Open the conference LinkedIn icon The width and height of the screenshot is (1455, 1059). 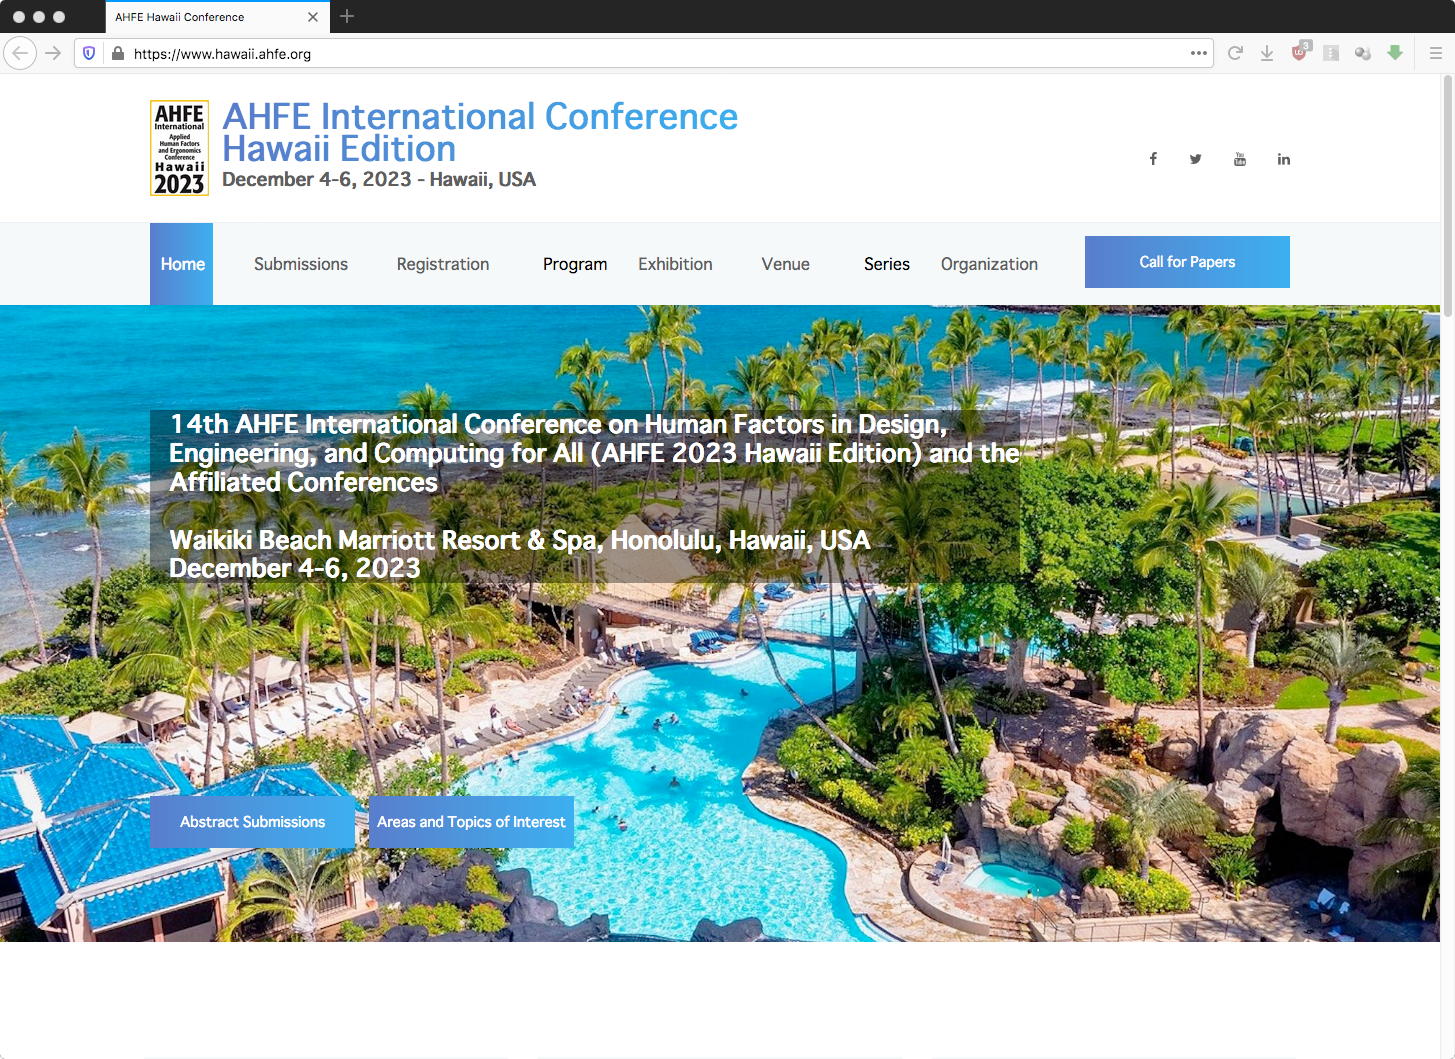pyautogui.click(x=1284, y=159)
